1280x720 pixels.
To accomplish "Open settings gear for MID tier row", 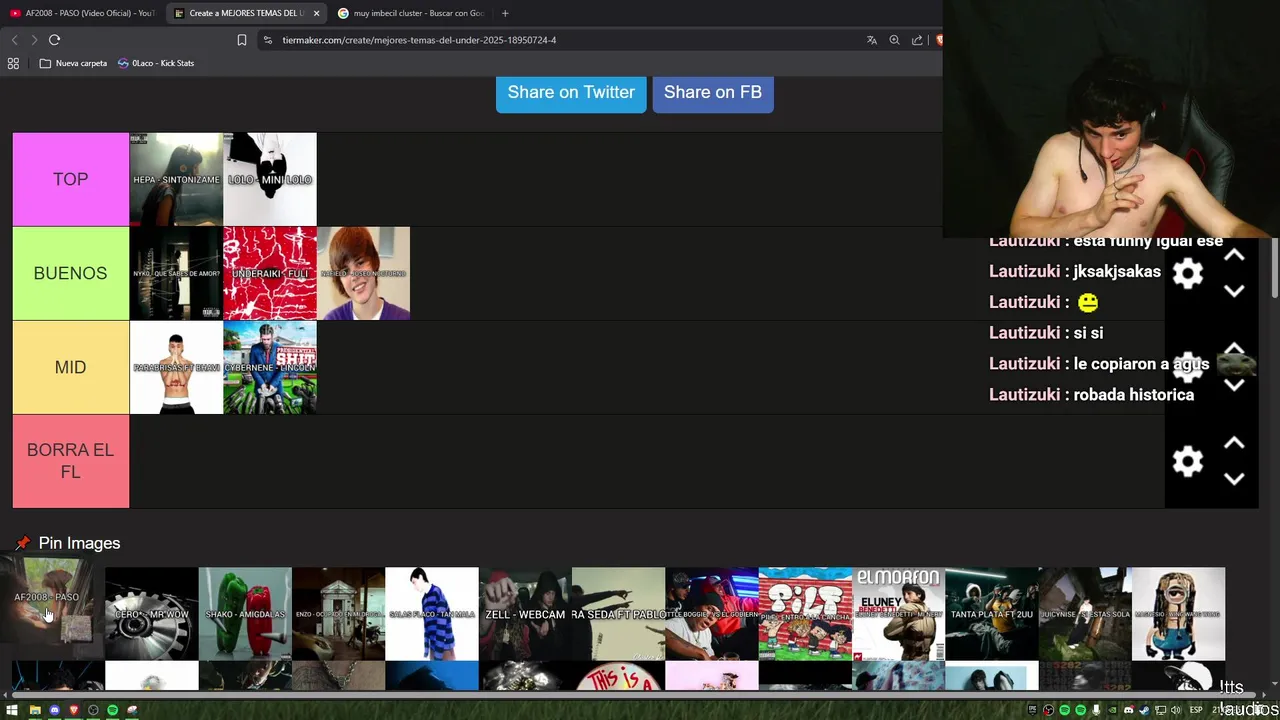I will [1187, 366].
